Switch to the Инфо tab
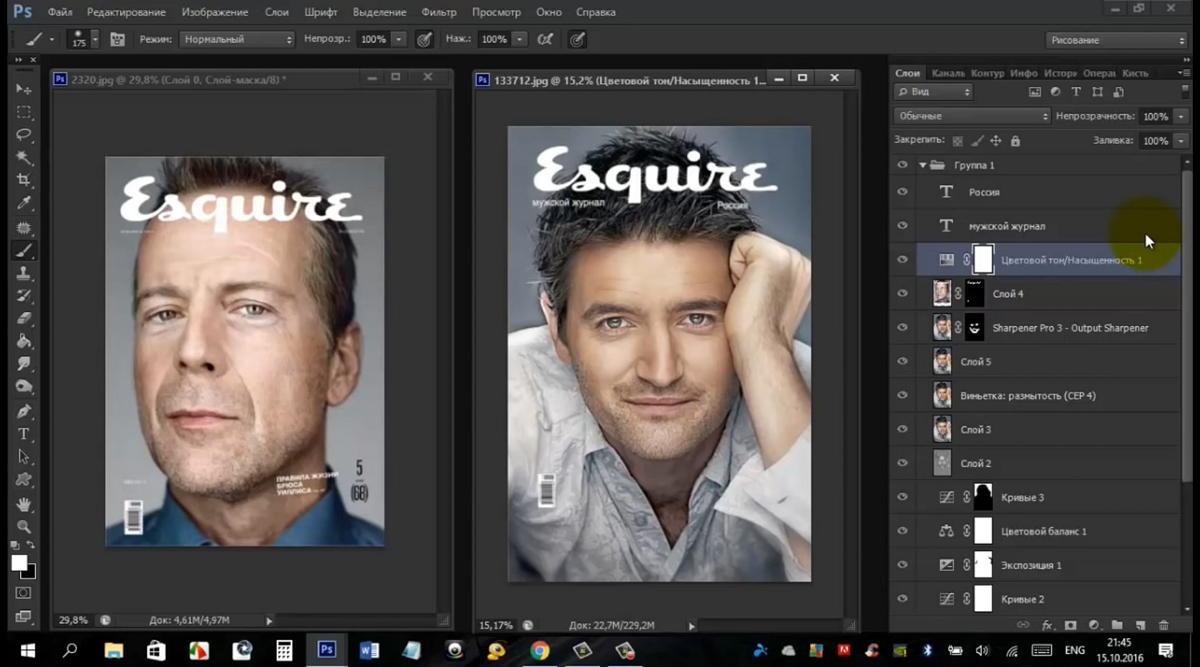 pyautogui.click(x=1023, y=73)
